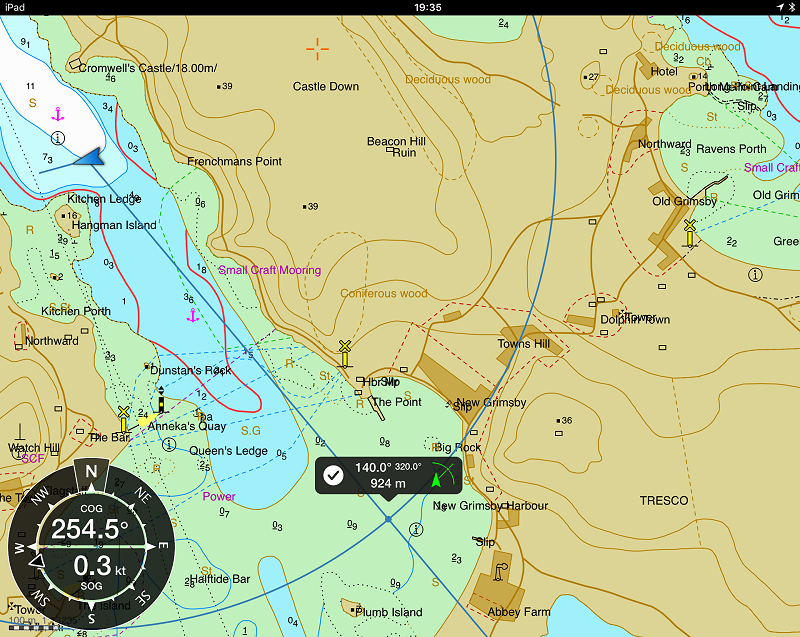Tap the magenta anchorage icon near Cromwell's Castle

click(x=58, y=114)
